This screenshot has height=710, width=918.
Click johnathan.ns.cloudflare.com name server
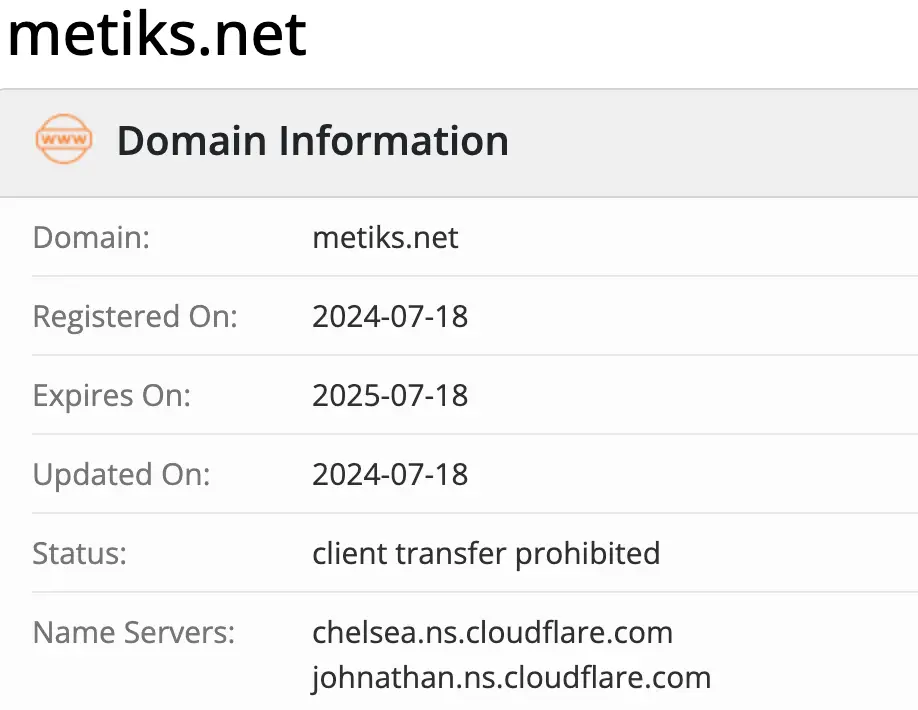(511, 677)
